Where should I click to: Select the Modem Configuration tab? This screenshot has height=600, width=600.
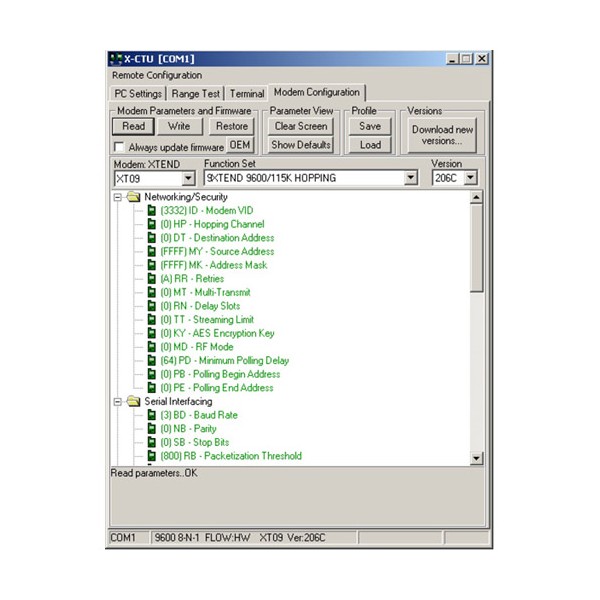(x=316, y=92)
